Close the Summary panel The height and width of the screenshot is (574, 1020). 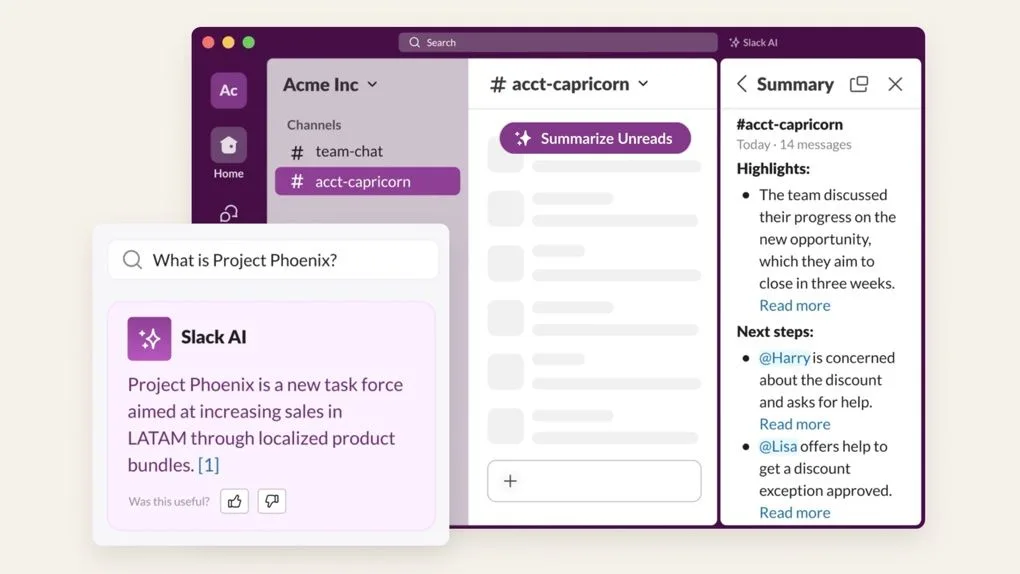click(895, 84)
